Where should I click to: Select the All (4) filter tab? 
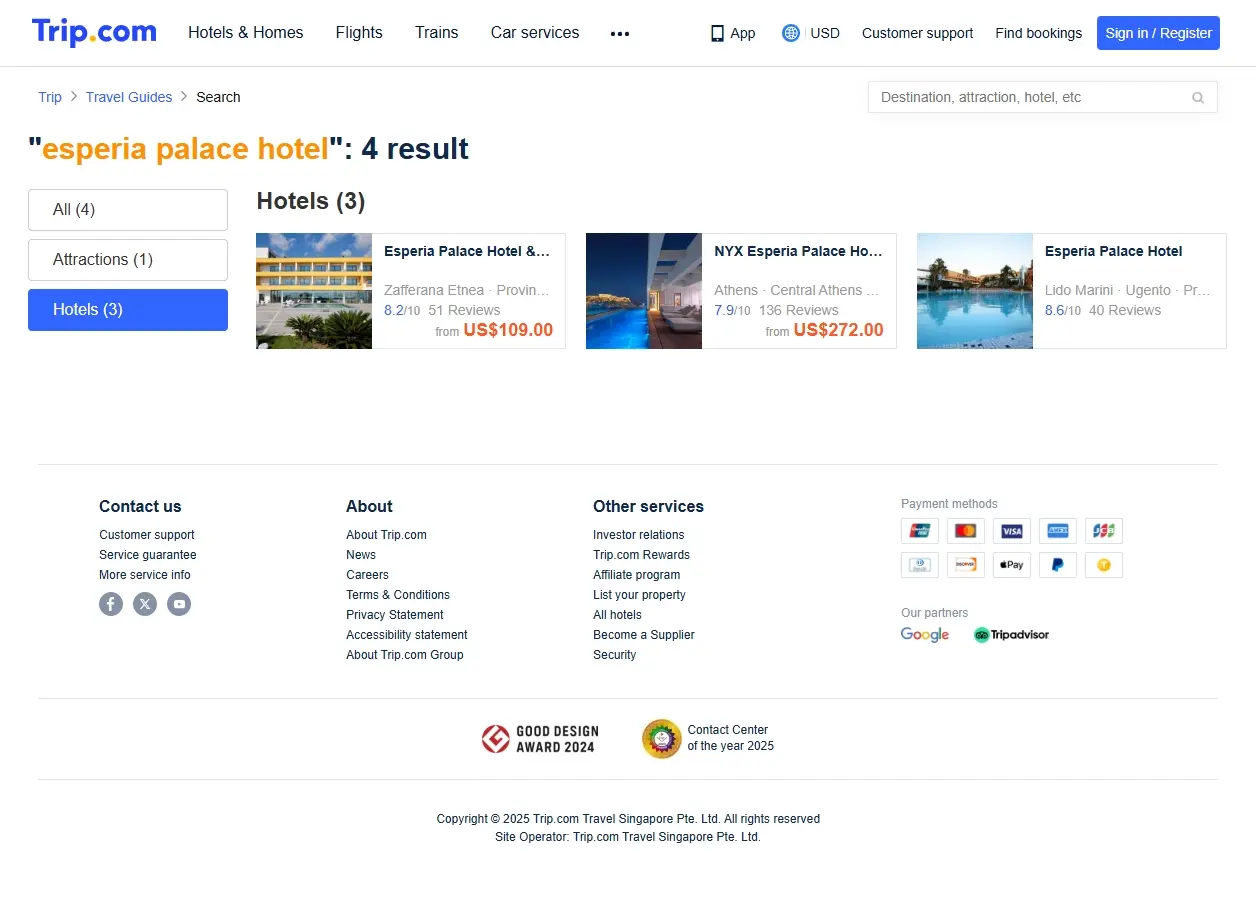128,210
